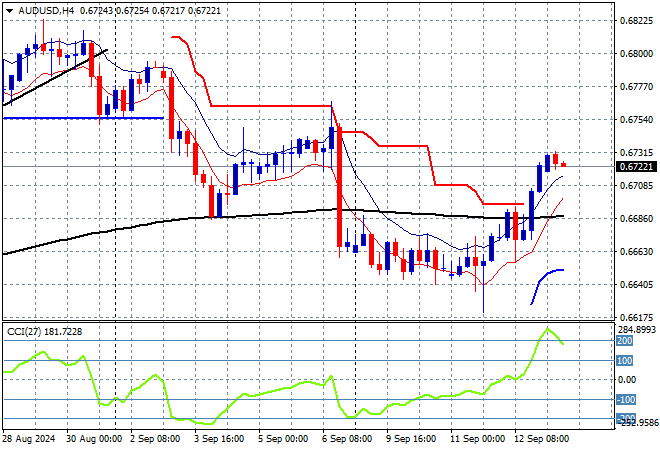Click the 2 Sep 08:00 time label

pos(154,439)
